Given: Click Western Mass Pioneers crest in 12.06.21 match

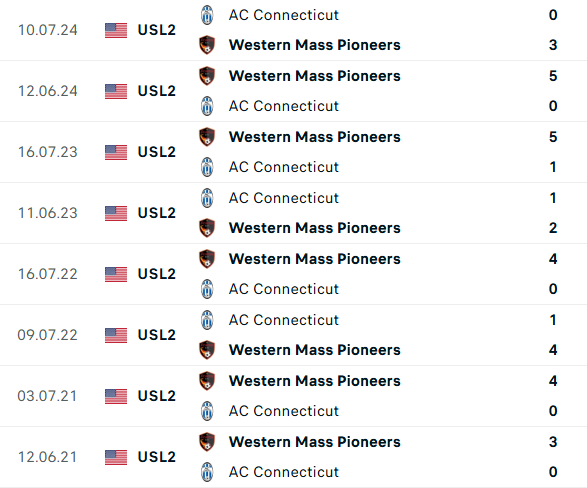Looking at the screenshot, I should [207, 442].
